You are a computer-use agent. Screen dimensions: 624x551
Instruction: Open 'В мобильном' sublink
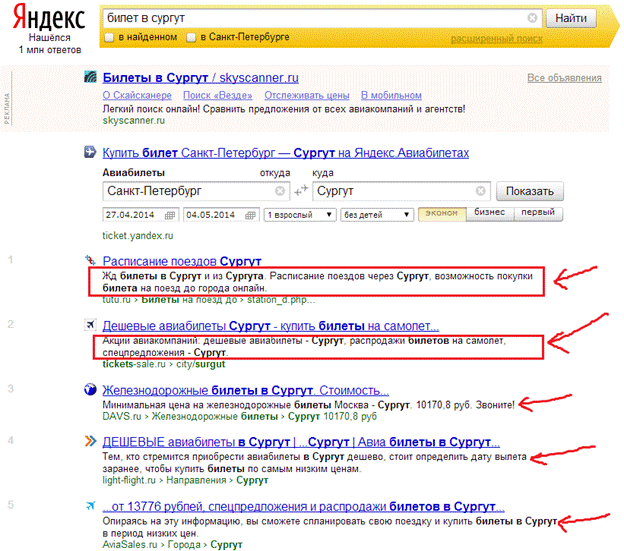click(x=391, y=95)
